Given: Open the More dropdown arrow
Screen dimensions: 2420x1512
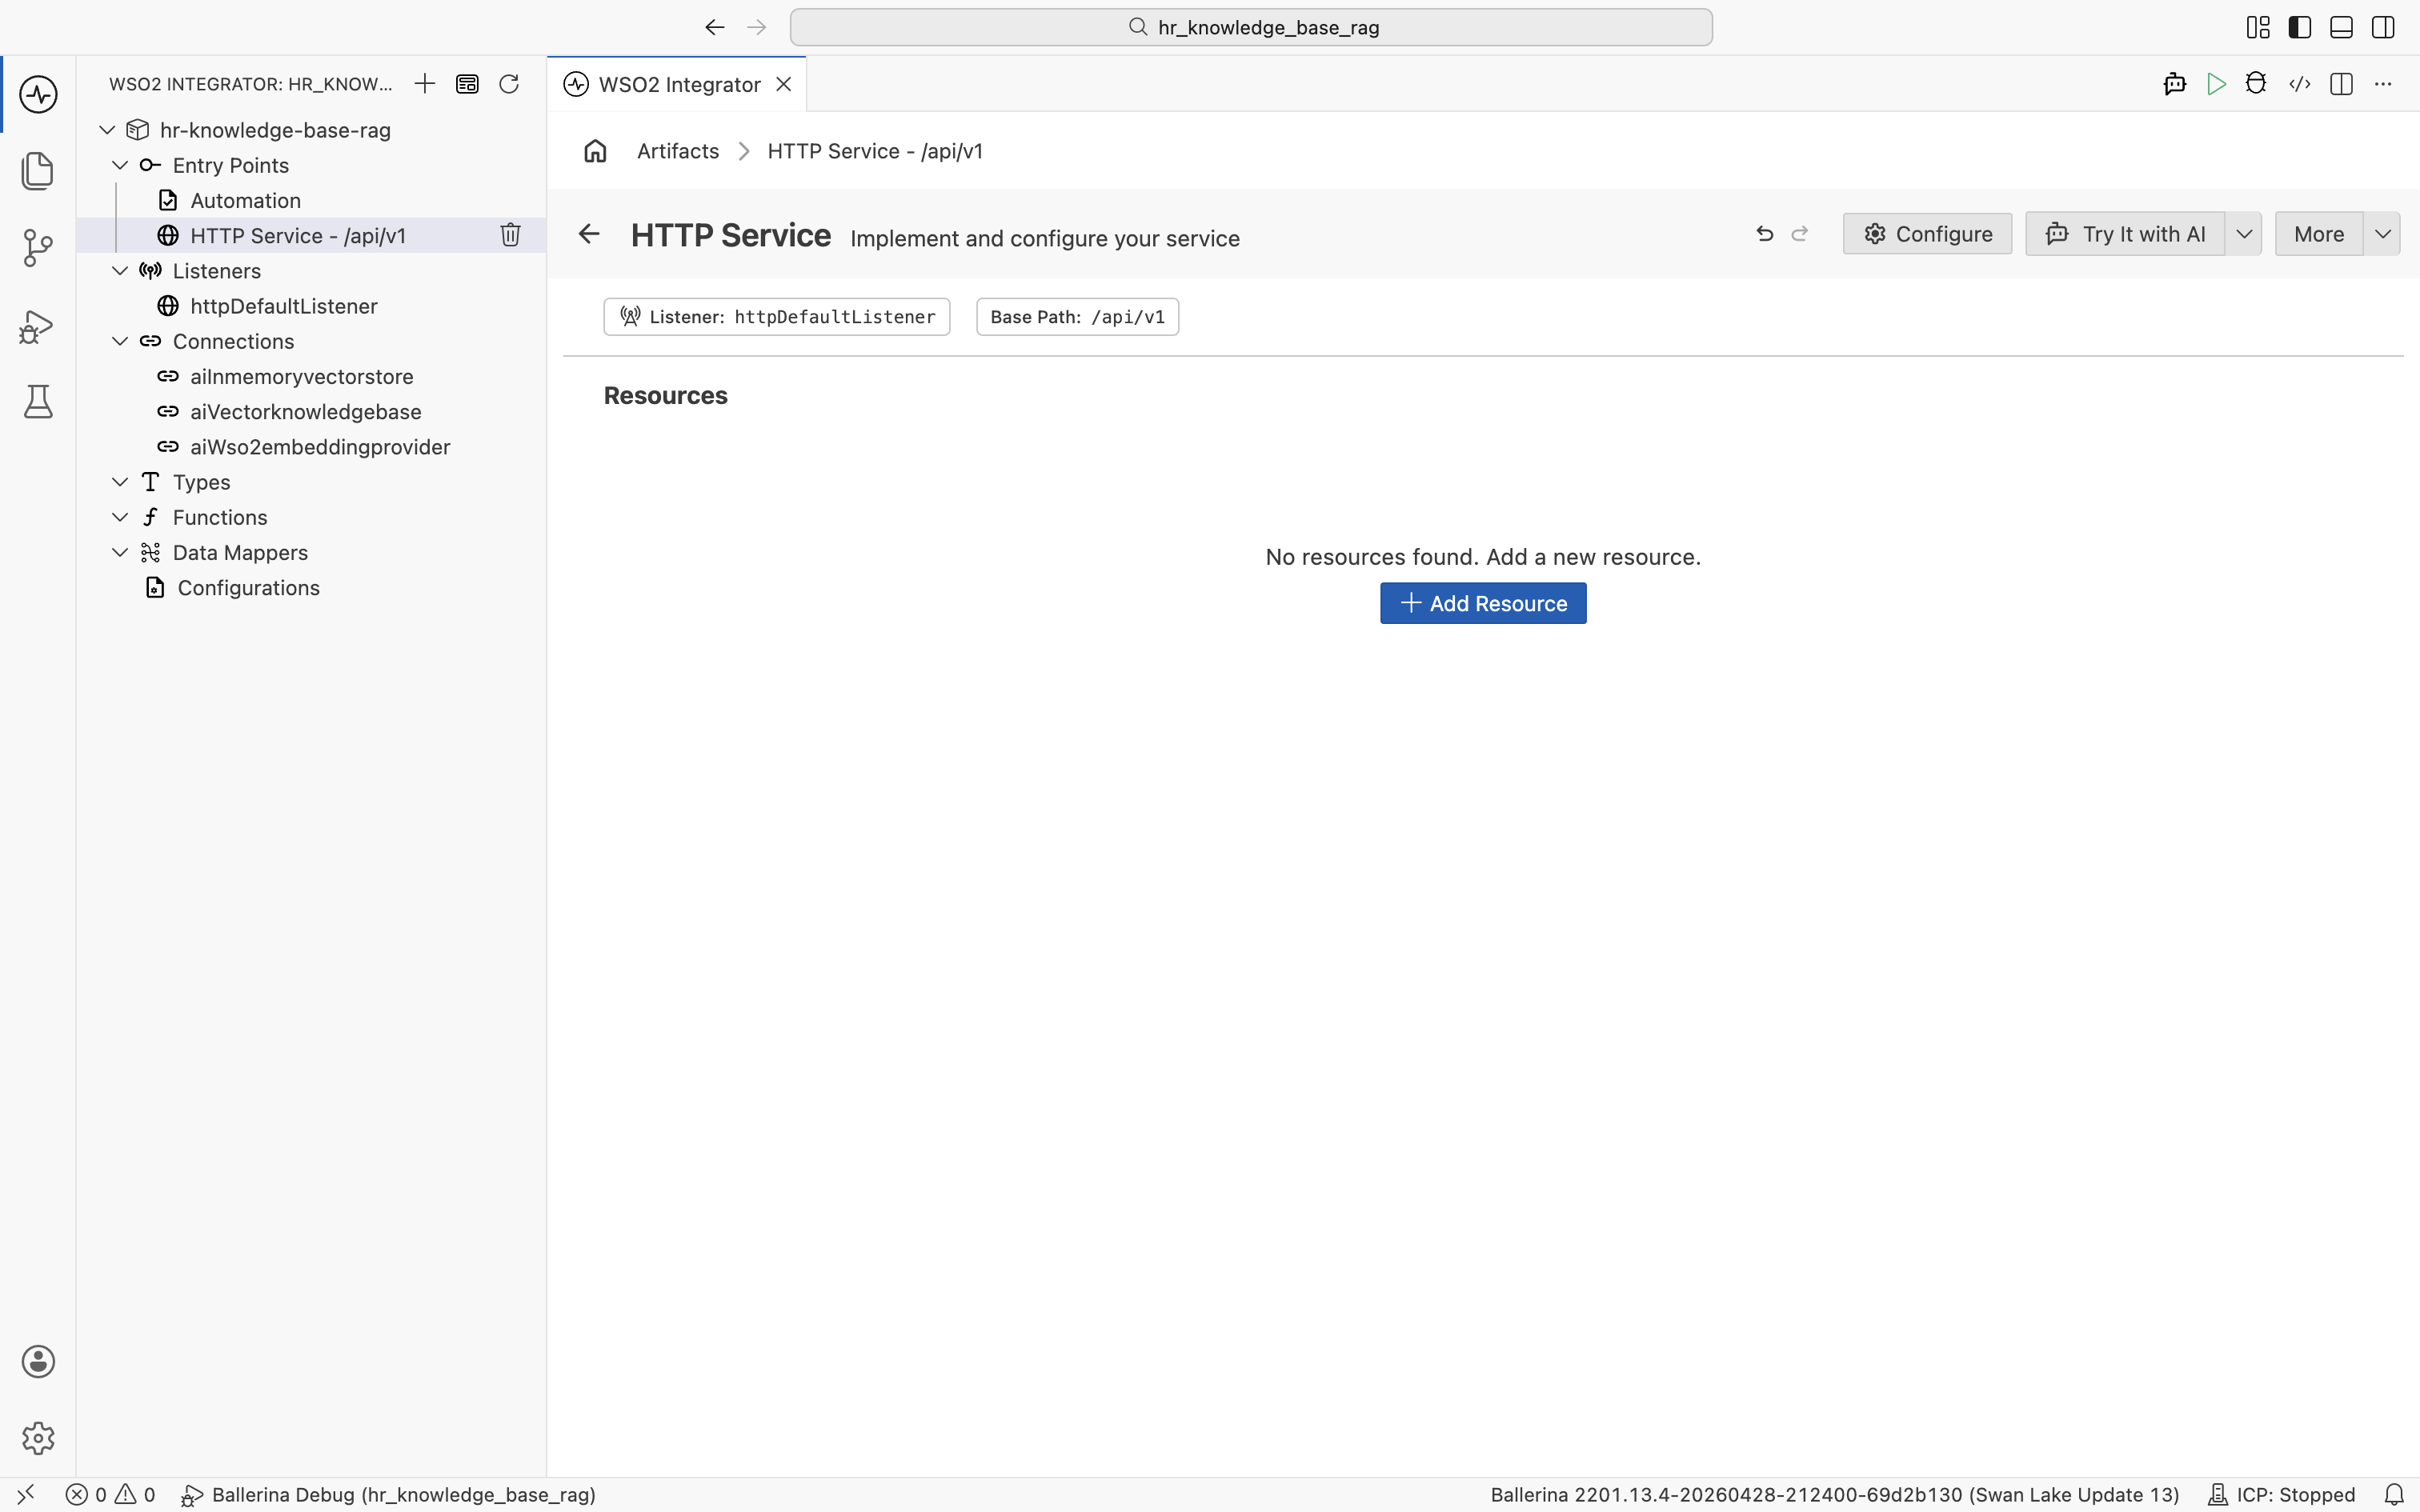Looking at the screenshot, I should [x=2383, y=234].
